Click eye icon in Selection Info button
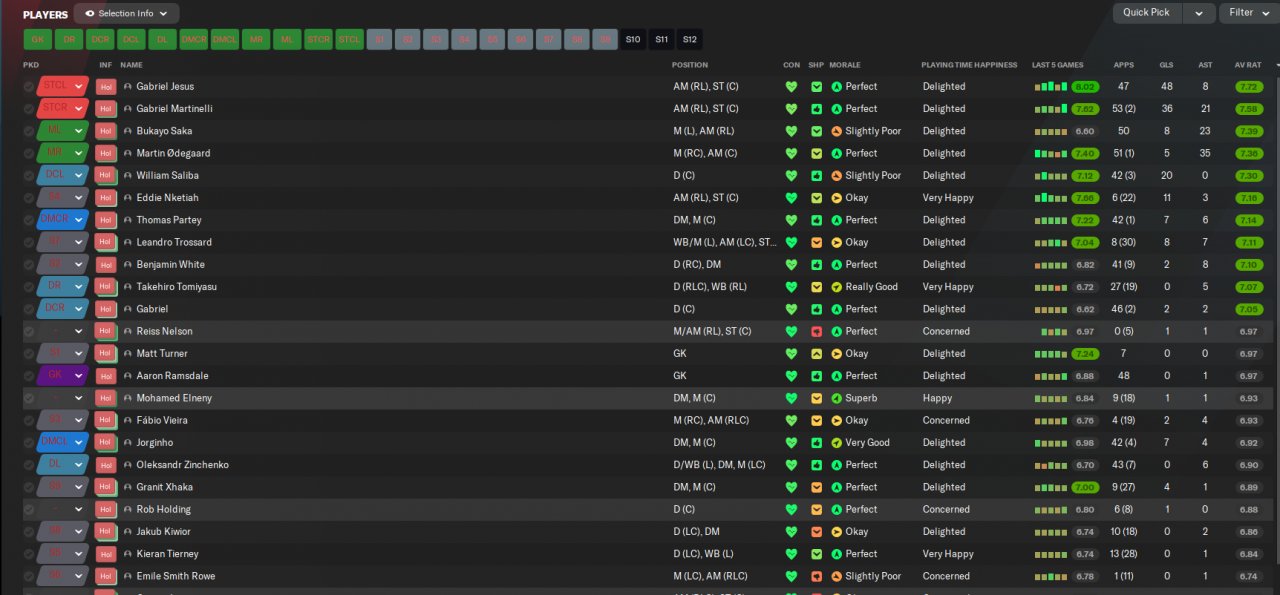 90,14
